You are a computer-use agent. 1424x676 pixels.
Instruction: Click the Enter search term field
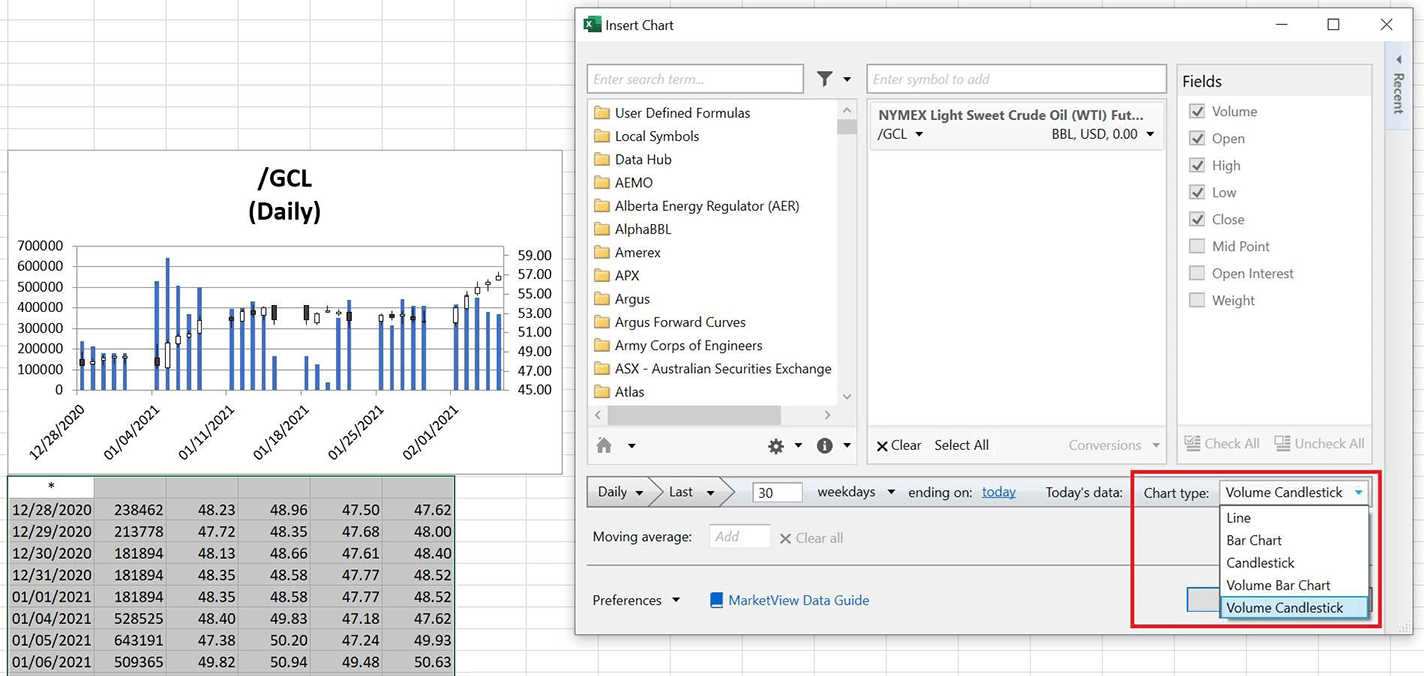click(x=695, y=79)
